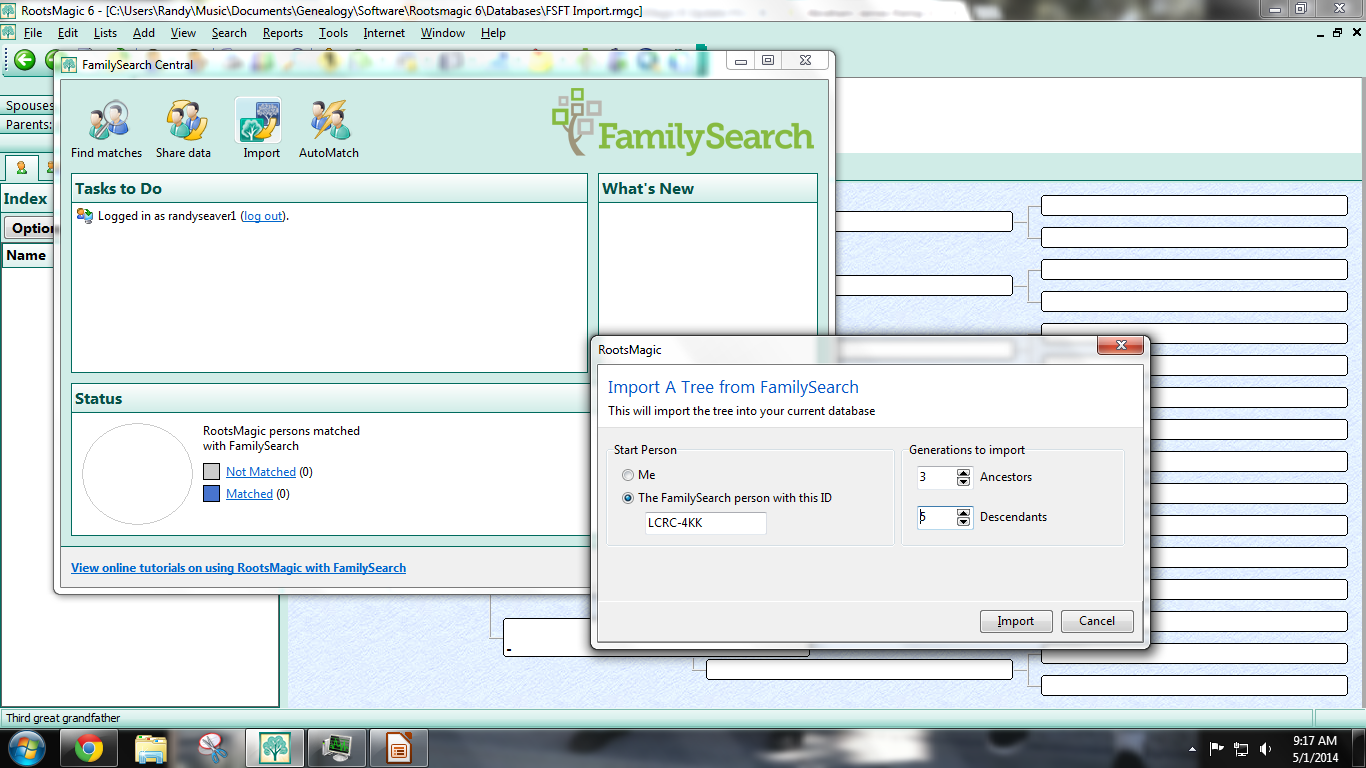Open the Matched link
The width and height of the screenshot is (1366, 768).
pyautogui.click(x=249, y=494)
